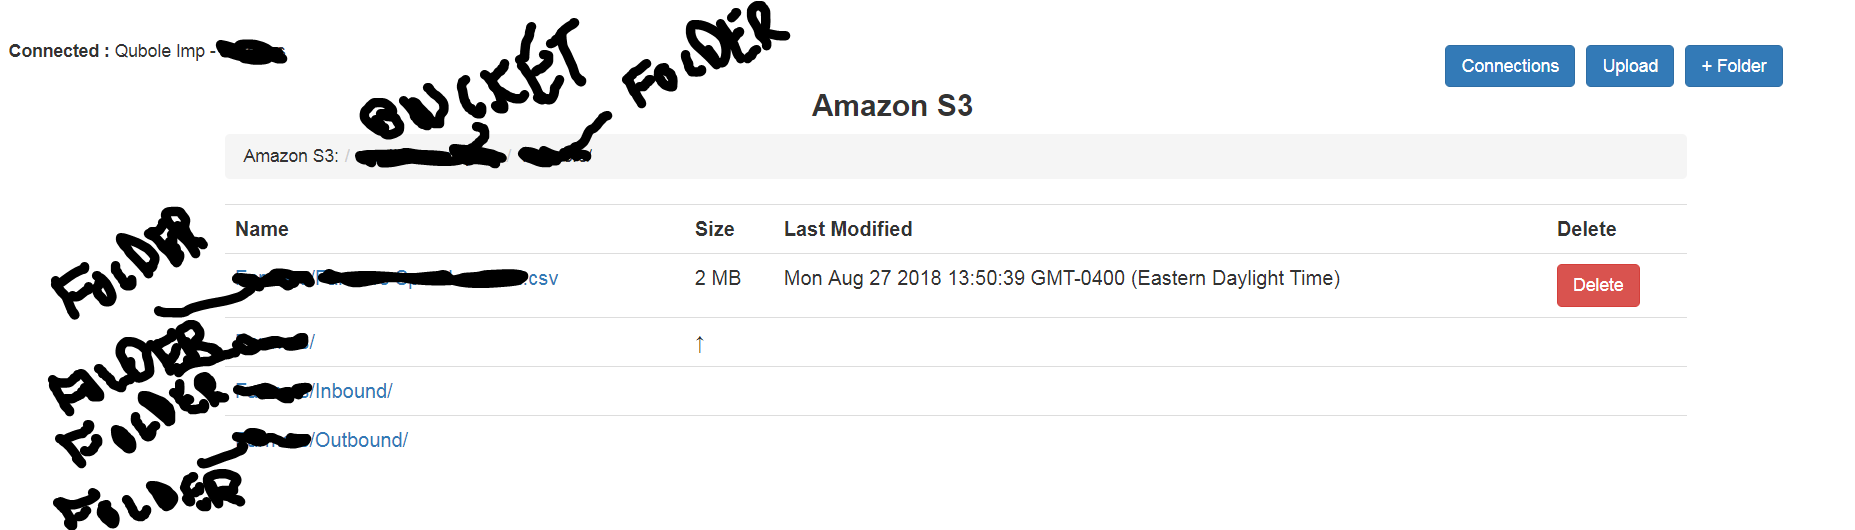
Task: Open the Connections page
Action: [1509, 66]
